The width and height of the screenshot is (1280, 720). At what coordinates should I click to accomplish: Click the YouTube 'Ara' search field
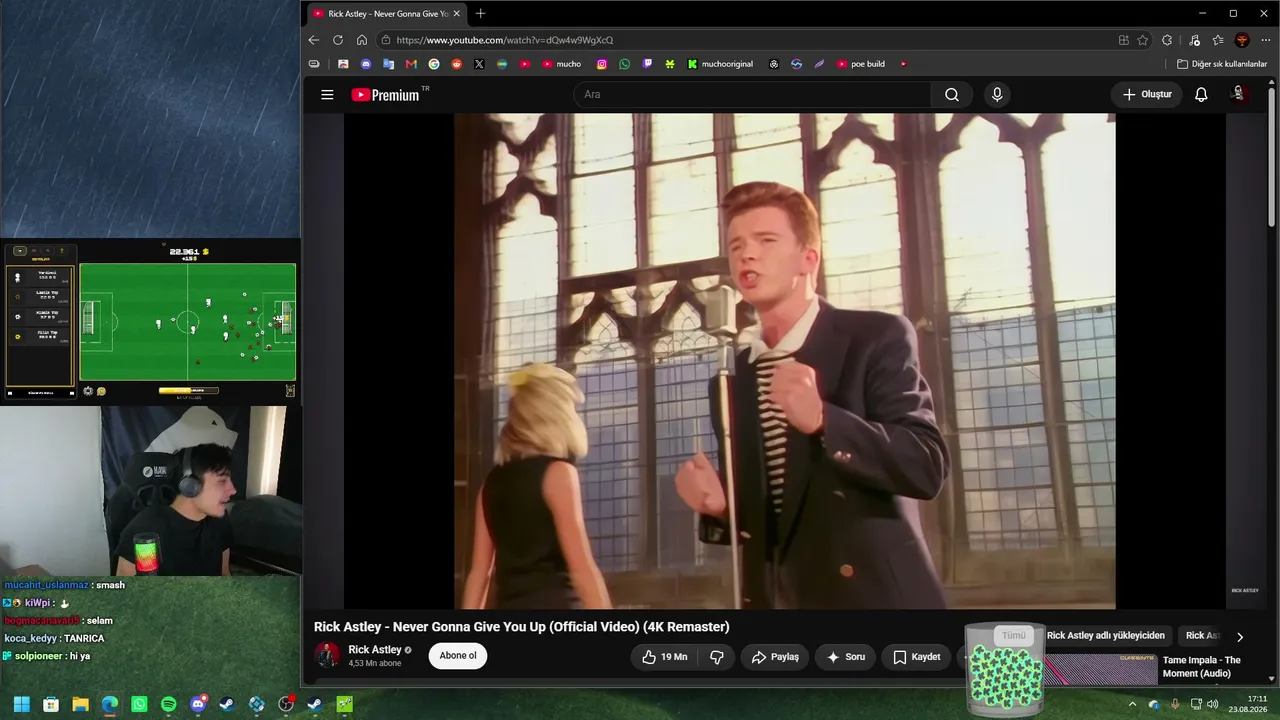coord(752,95)
